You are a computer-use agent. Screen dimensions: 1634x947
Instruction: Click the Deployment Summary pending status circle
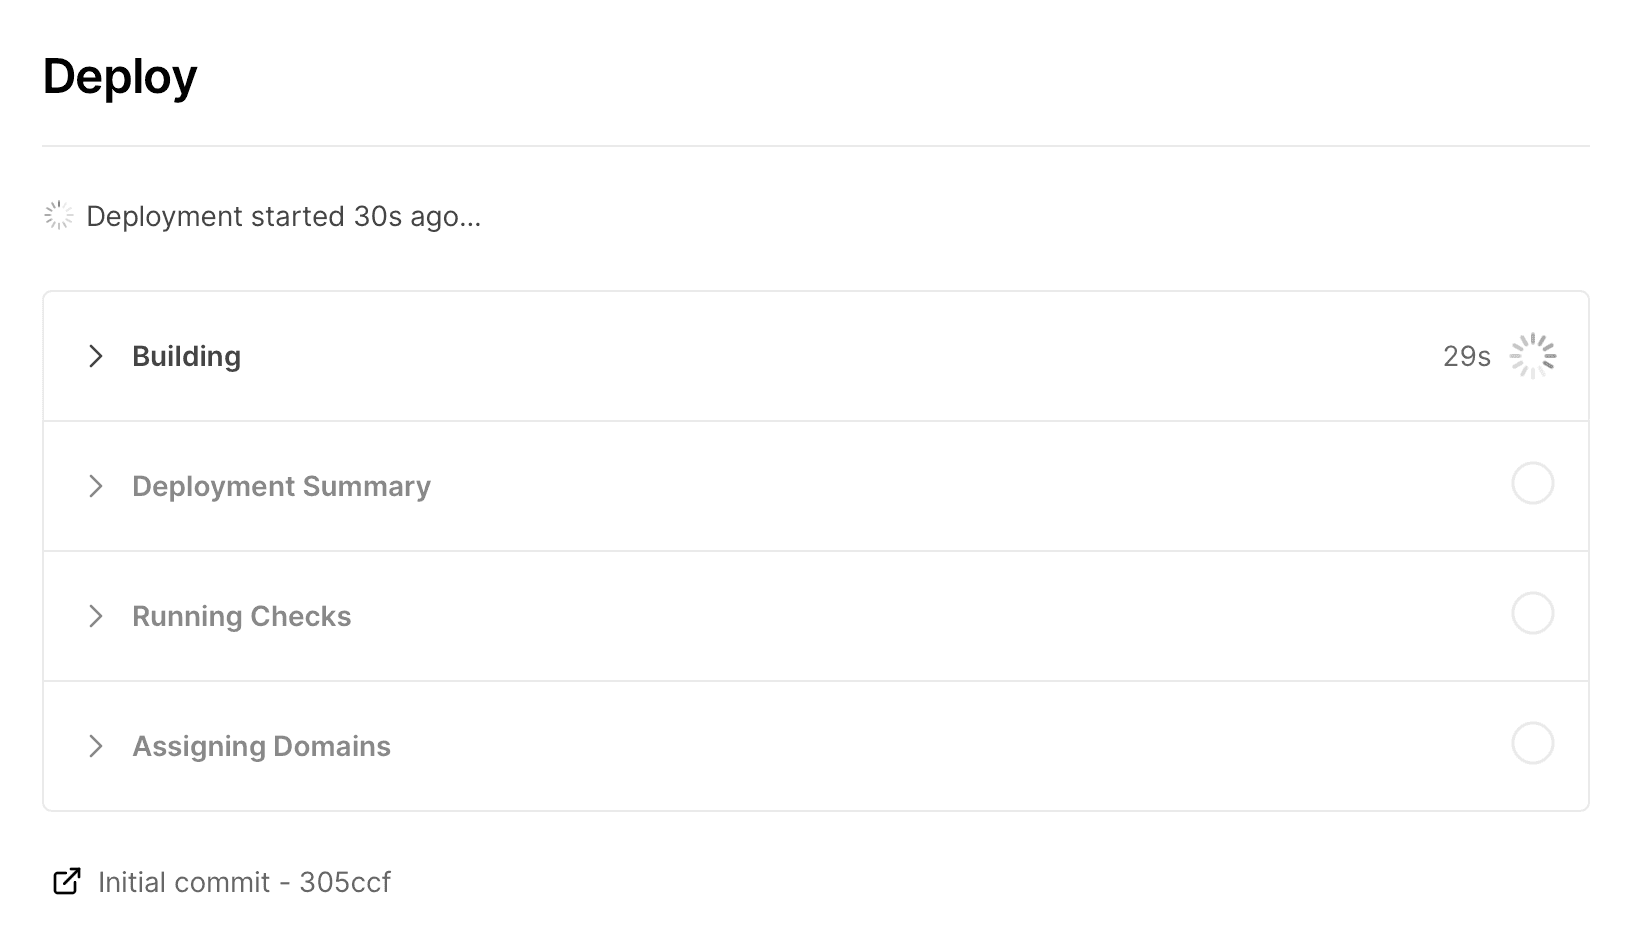coord(1532,484)
